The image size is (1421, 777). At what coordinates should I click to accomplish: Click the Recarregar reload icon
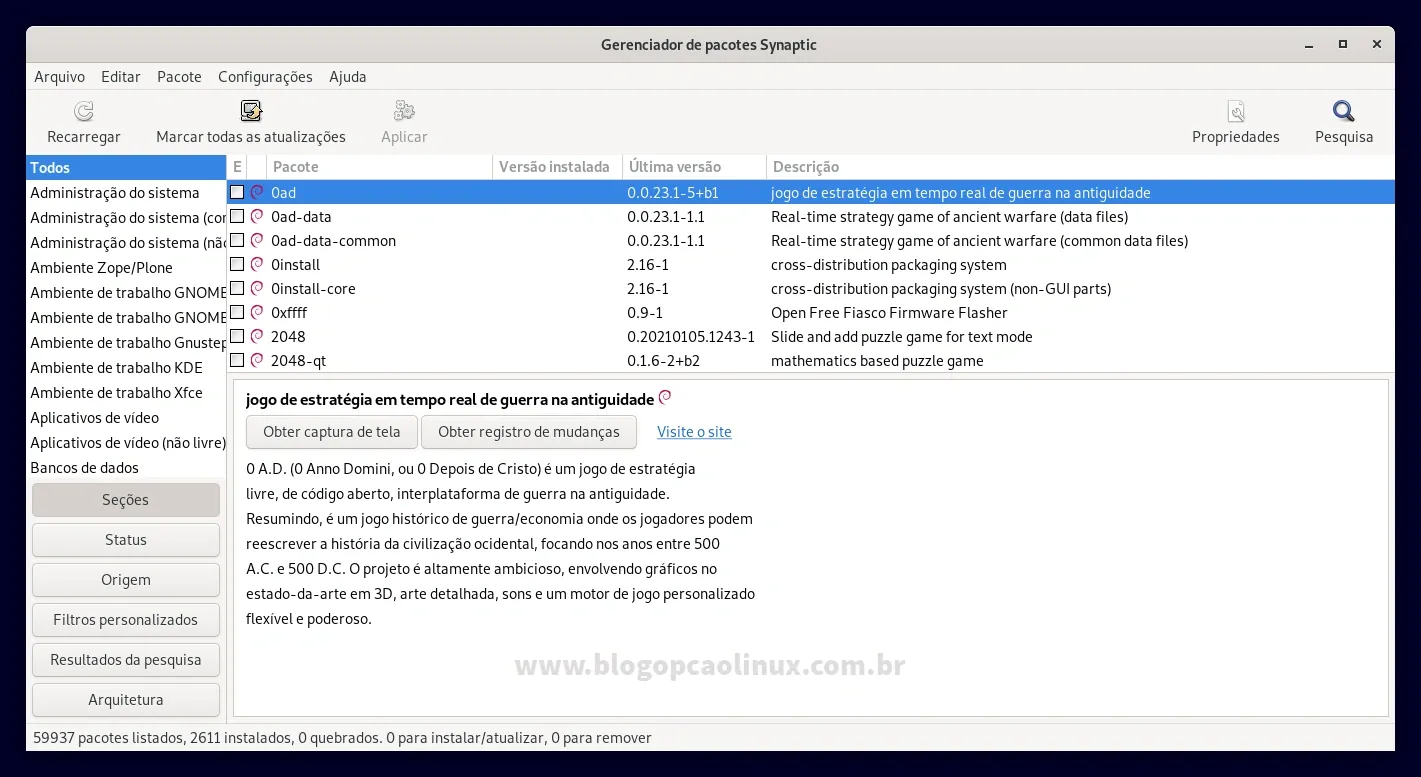click(x=84, y=111)
